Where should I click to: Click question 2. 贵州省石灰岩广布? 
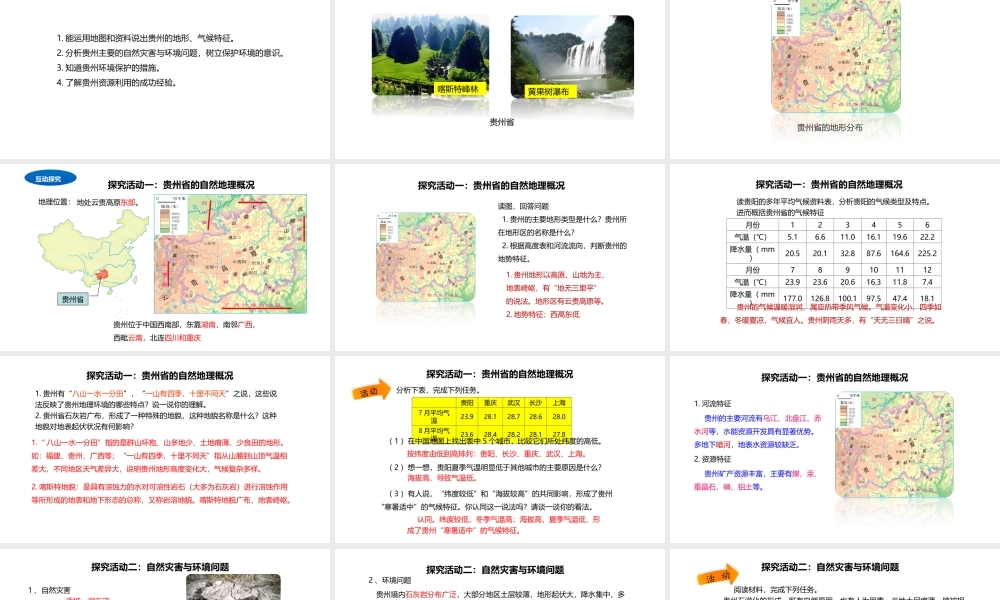156,421
